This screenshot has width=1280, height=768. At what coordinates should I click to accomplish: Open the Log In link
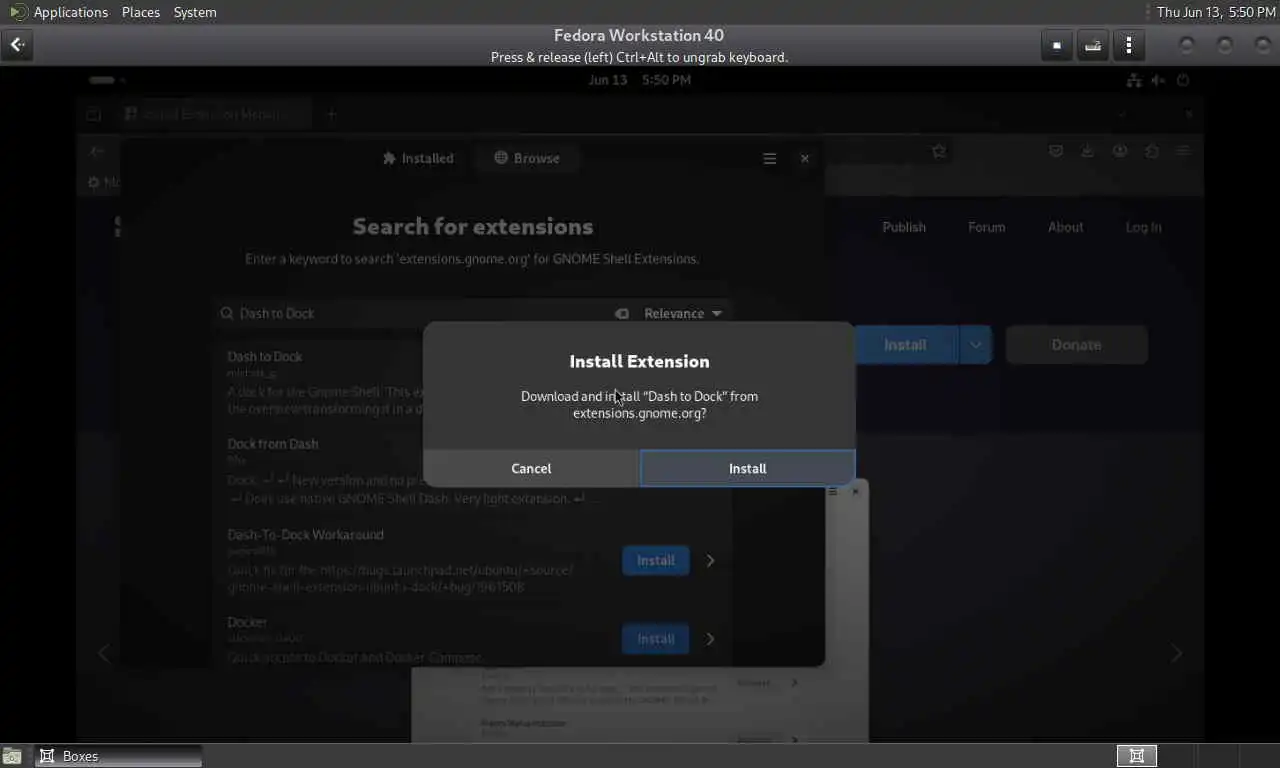(x=1143, y=227)
